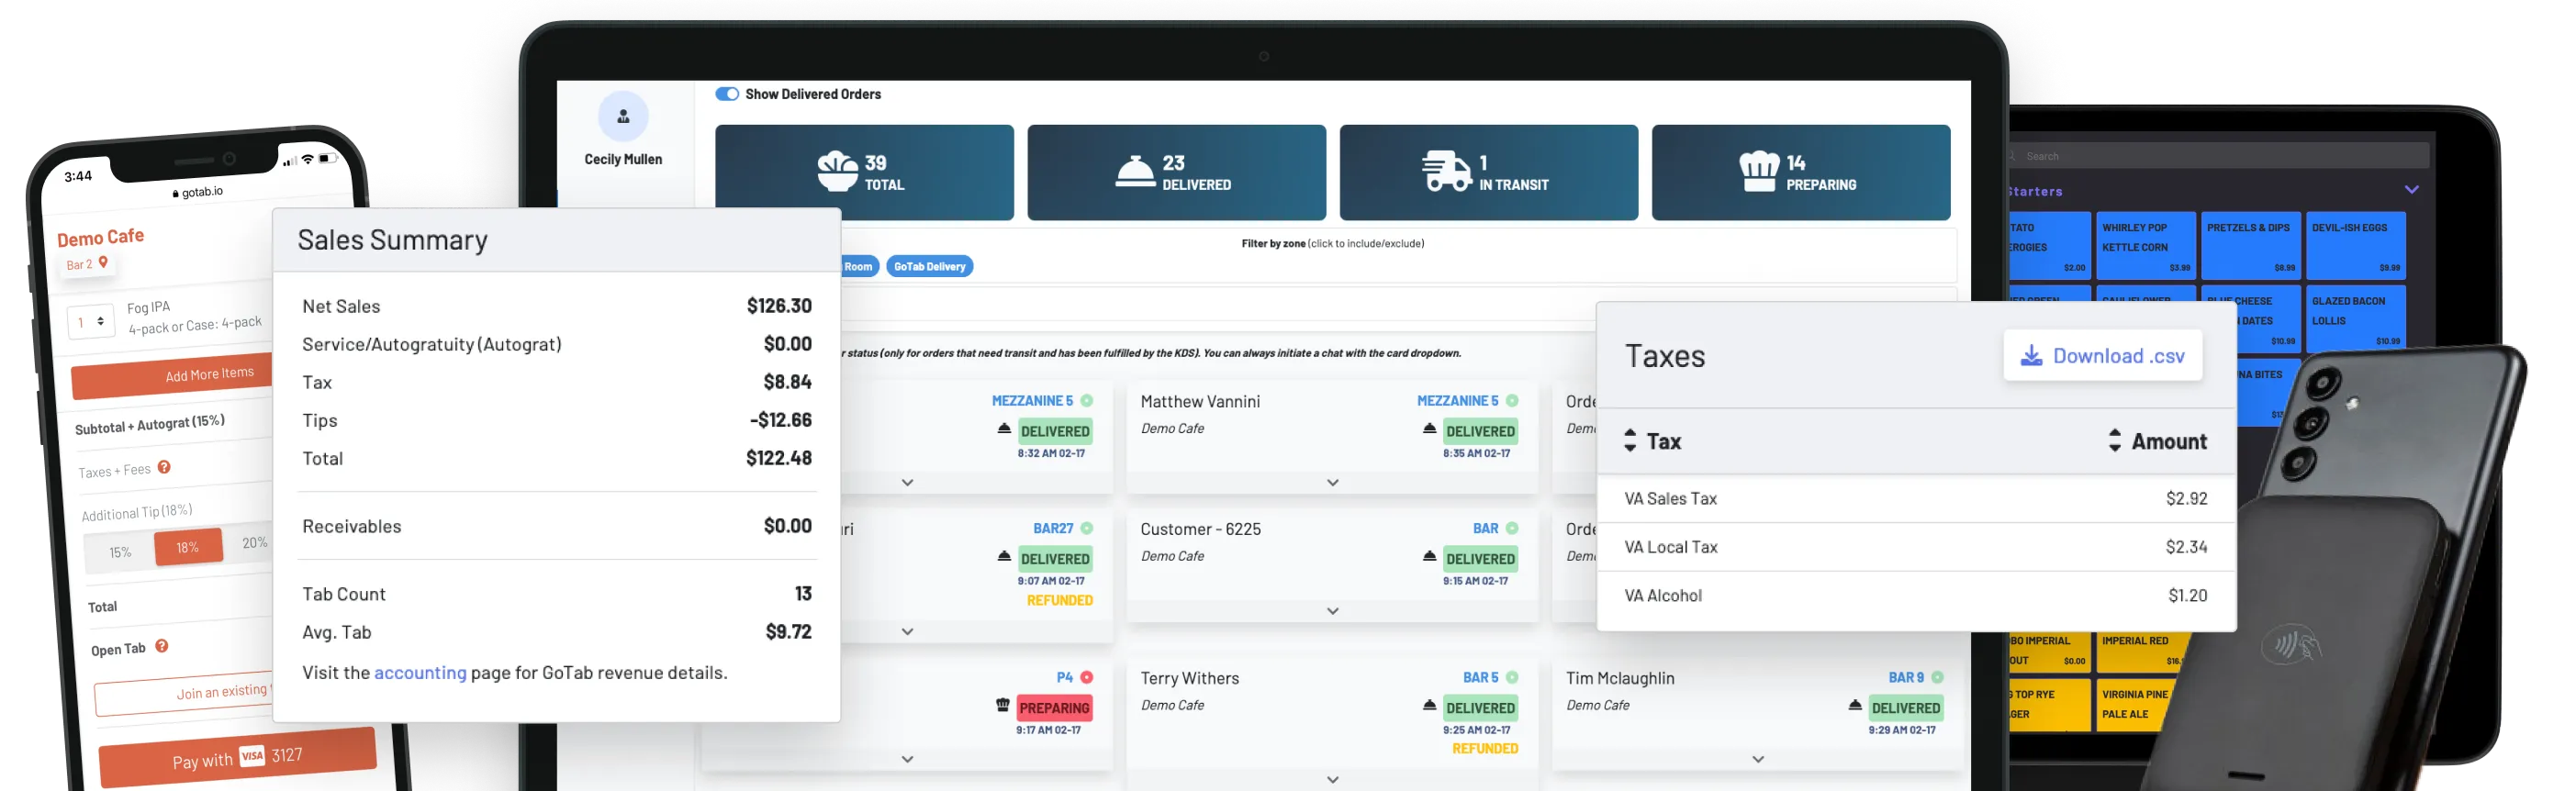2576x791 pixels.
Task: Select the 18% tip option
Action: (188, 547)
